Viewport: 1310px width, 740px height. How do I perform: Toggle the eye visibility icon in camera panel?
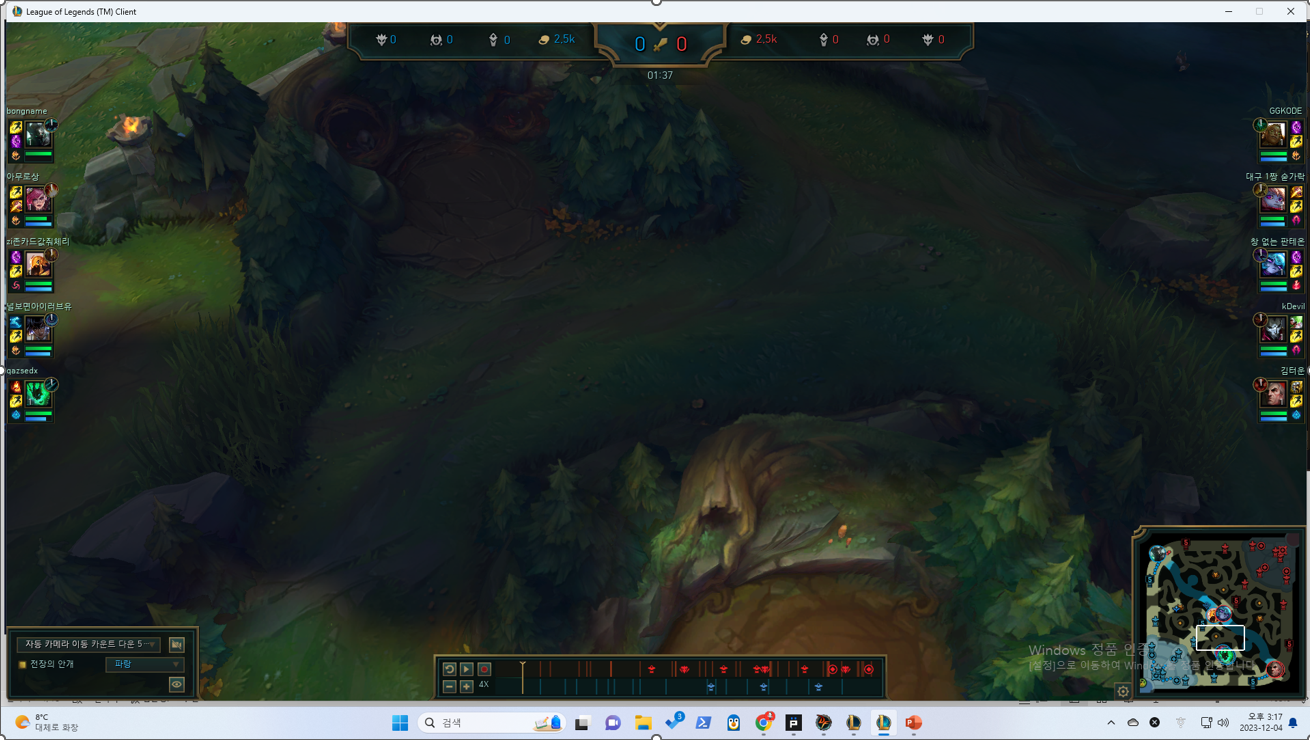click(176, 684)
